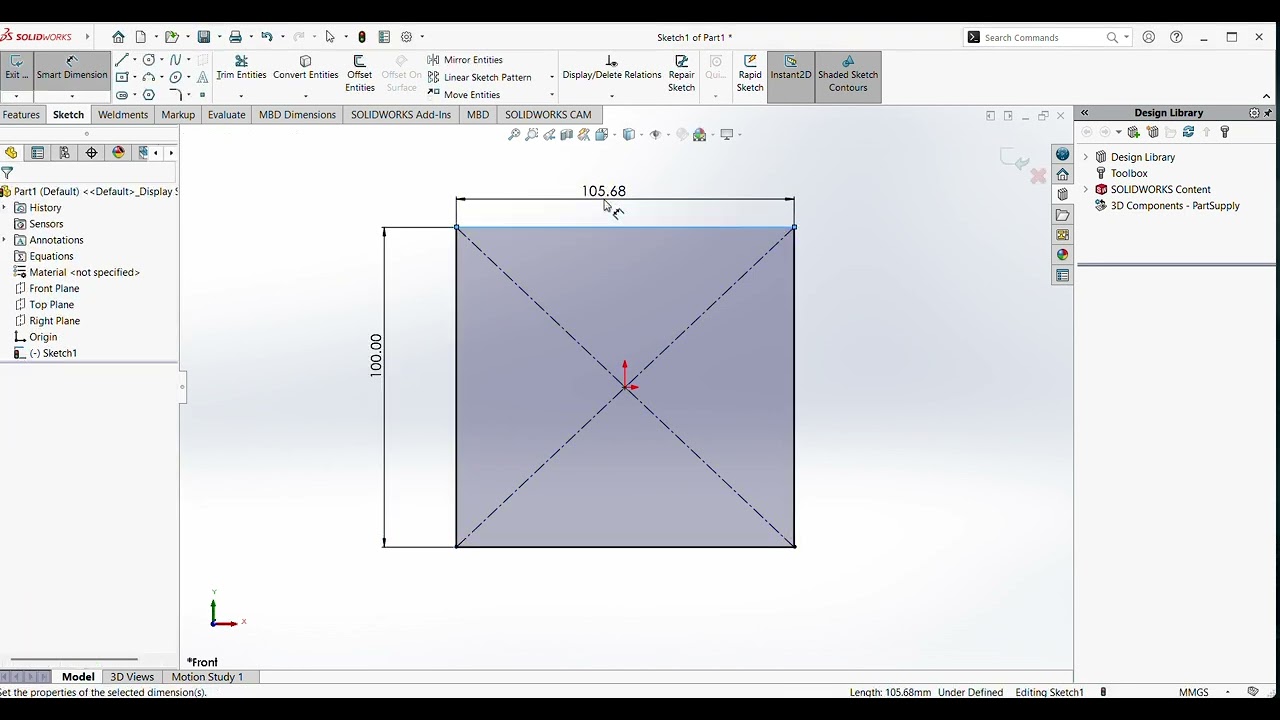Click the Rebuild traffic light icon
This screenshot has width=1280, height=720.
coord(362,37)
